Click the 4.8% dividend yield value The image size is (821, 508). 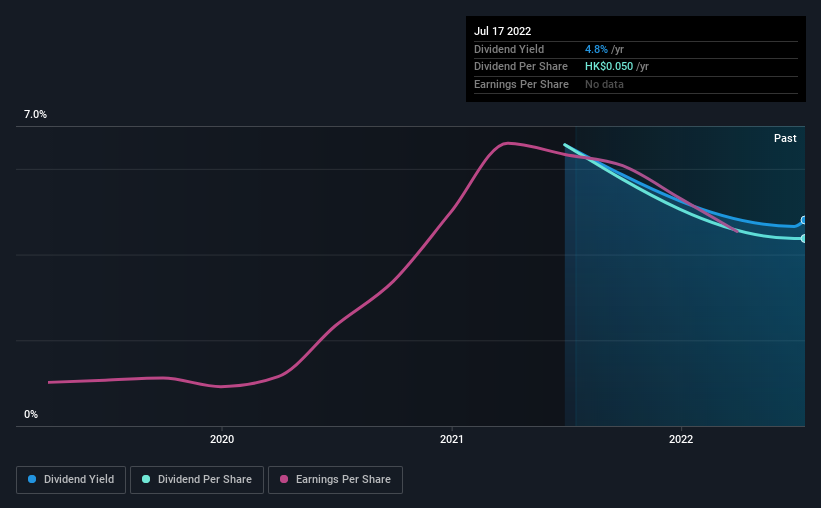(596, 49)
